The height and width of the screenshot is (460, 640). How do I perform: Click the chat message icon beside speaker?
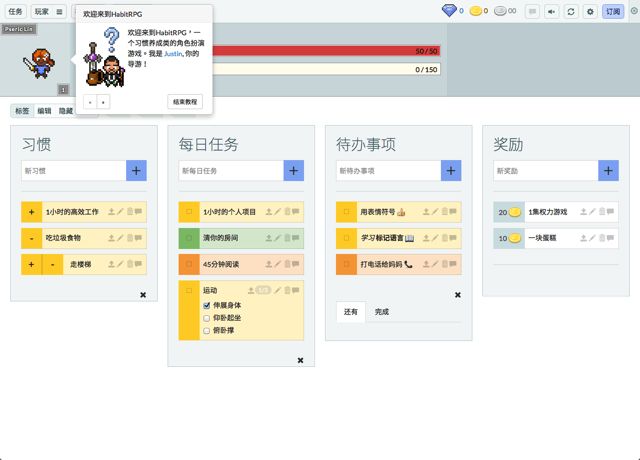point(532,11)
